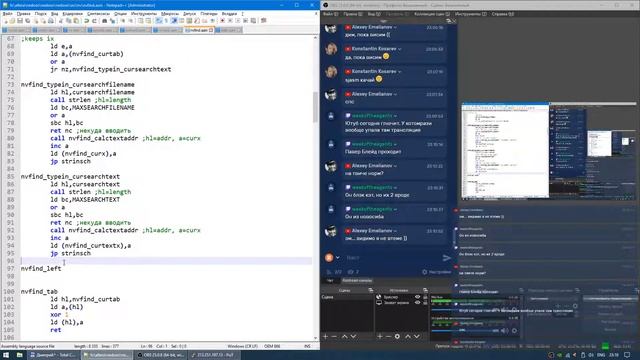Screen dimensions: 640x360
Task: Click the Undo icon in Notepad++ toolbar
Action: (87, 21)
